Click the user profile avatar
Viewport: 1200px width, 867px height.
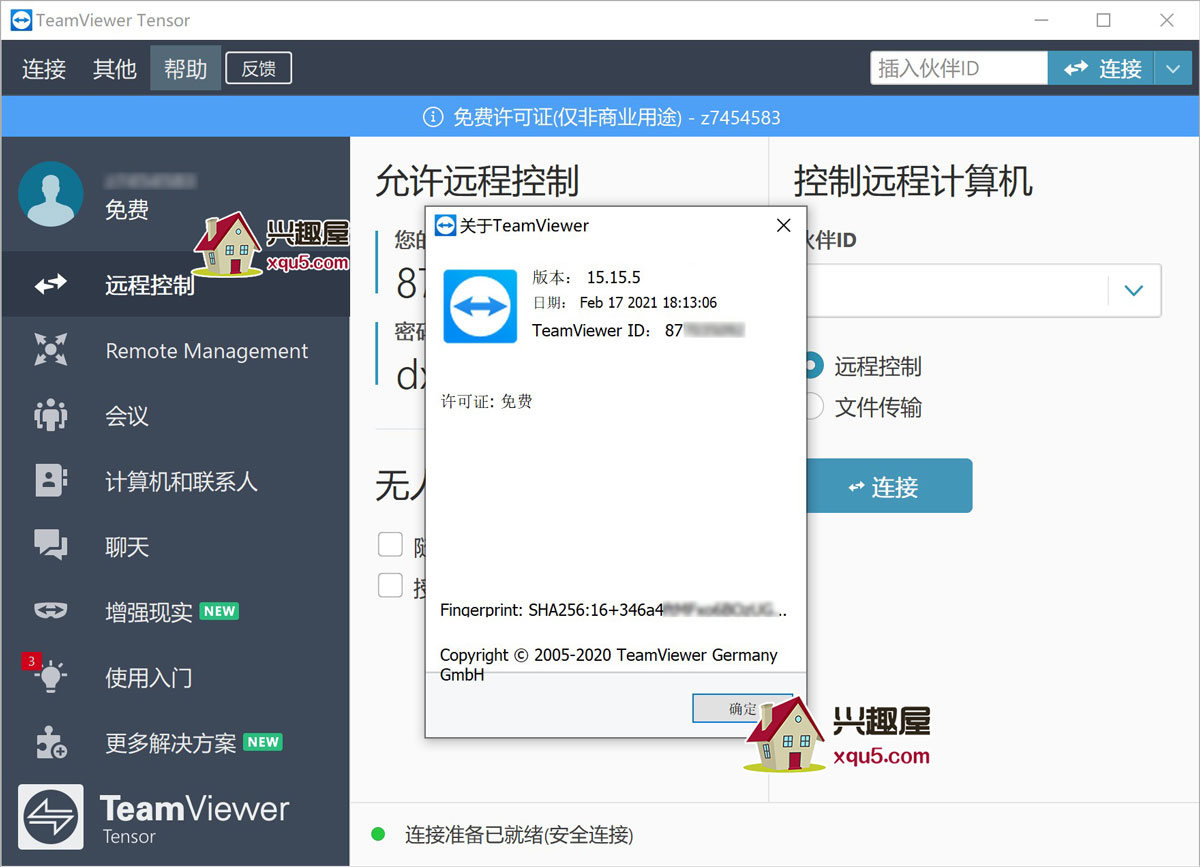click(51, 194)
